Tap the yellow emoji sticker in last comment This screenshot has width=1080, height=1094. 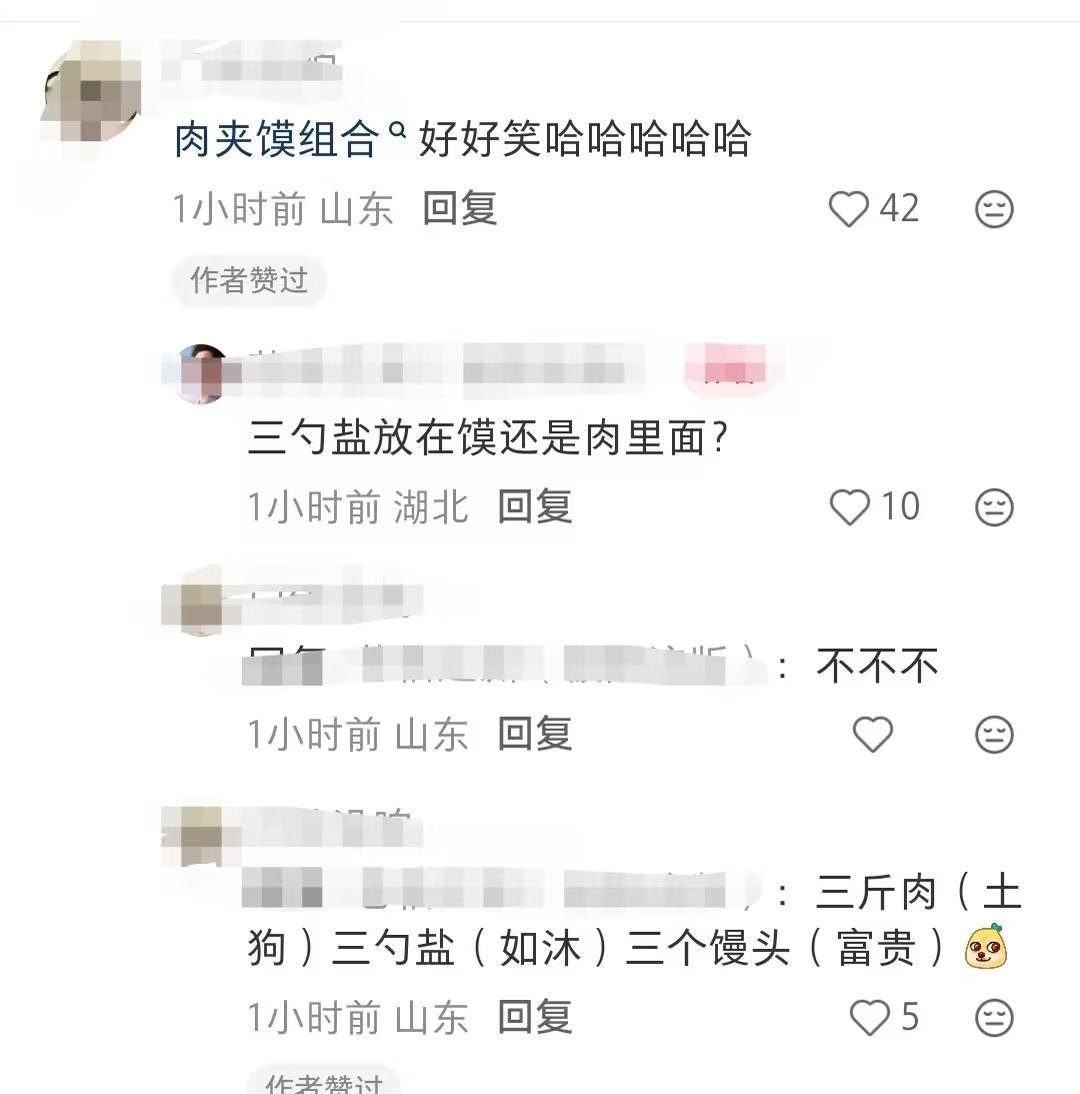985,946
